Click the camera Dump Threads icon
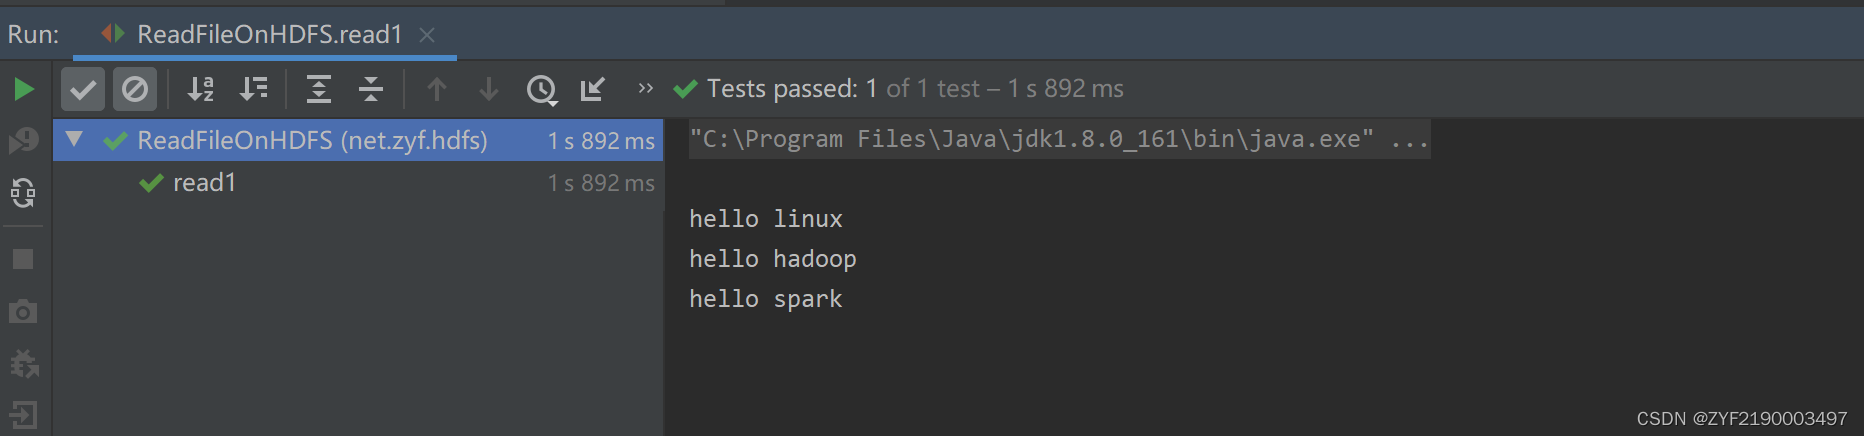Viewport: 1864px width, 436px height. [x=23, y=312]
